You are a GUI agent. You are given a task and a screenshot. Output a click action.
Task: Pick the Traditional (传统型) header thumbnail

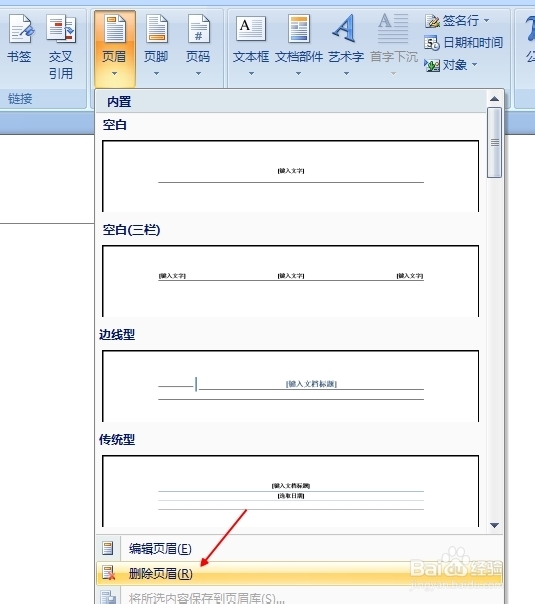[291, 491]
